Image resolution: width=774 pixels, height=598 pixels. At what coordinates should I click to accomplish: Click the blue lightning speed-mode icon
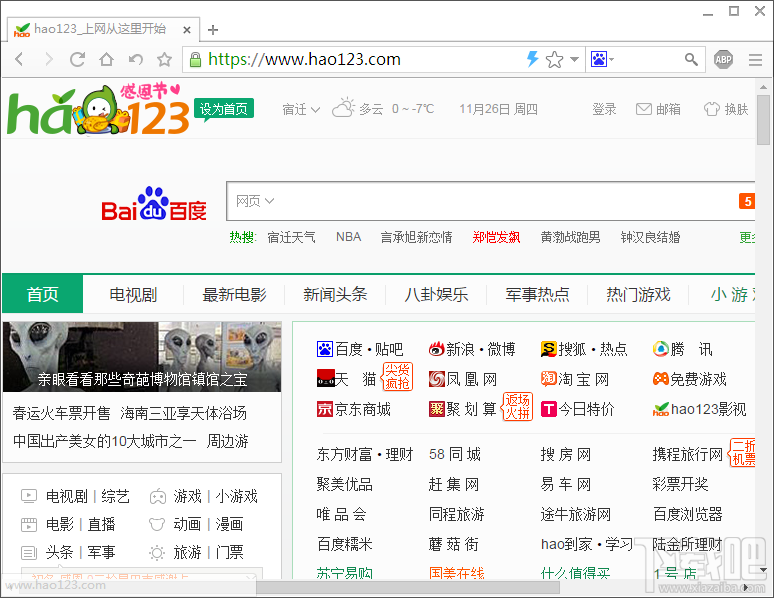point(532,59)
